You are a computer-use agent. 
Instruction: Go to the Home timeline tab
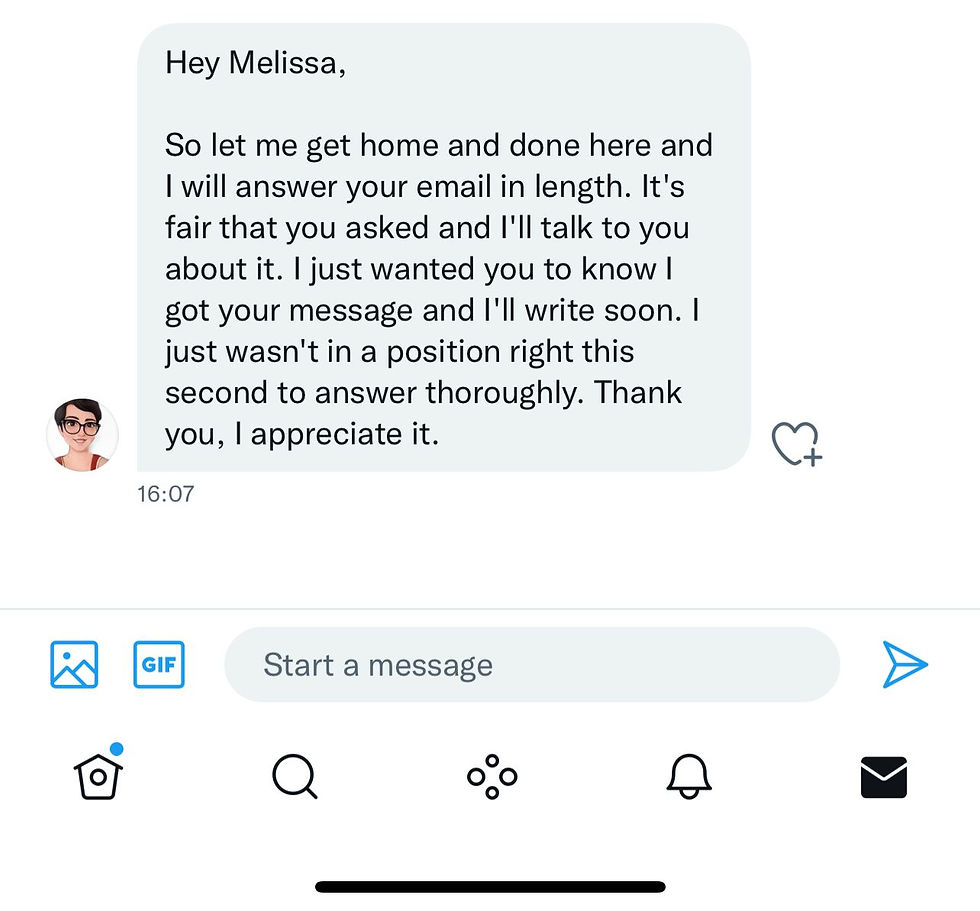pyautogui.click(x=98, y=777)
